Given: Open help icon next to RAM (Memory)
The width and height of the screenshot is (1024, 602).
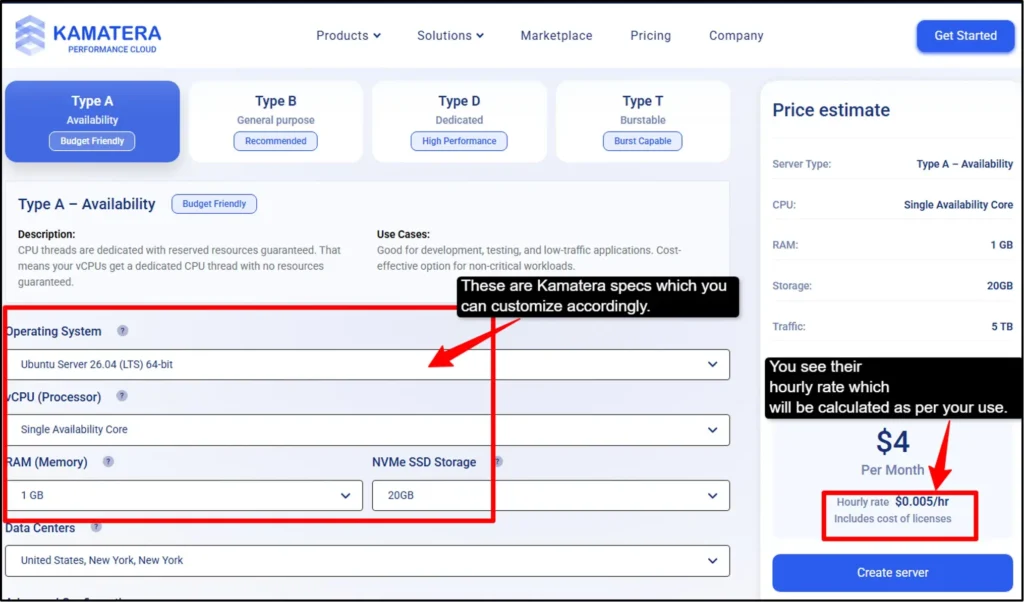Looking at the screenshot, I should 108,461.
